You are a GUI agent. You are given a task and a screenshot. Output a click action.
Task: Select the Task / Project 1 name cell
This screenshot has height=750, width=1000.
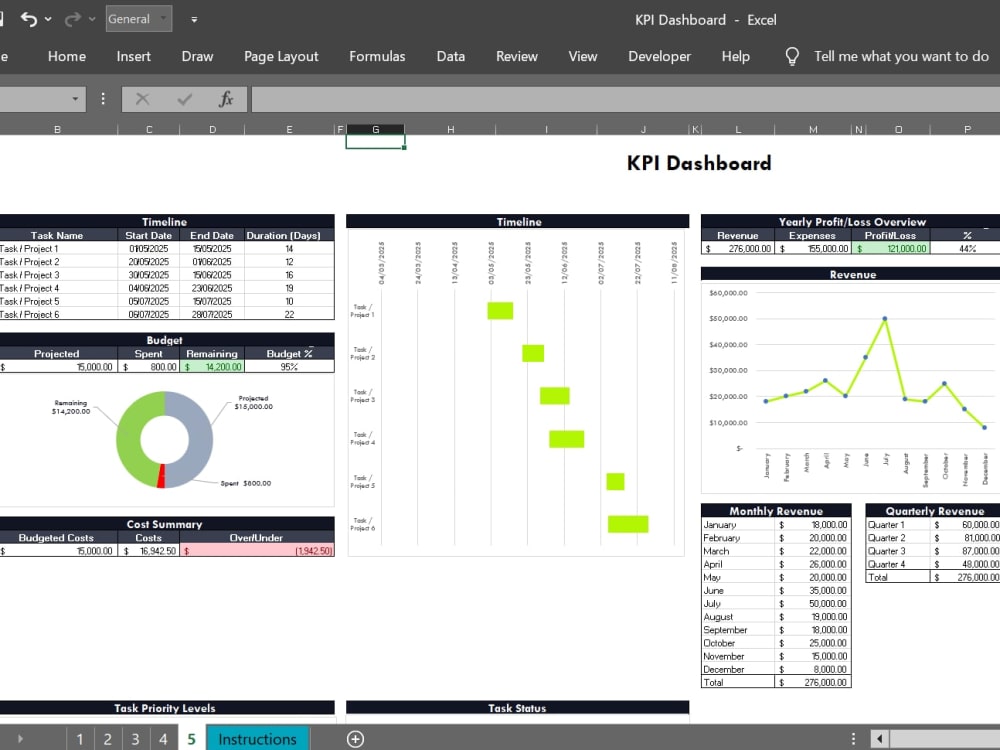(58, 249)
